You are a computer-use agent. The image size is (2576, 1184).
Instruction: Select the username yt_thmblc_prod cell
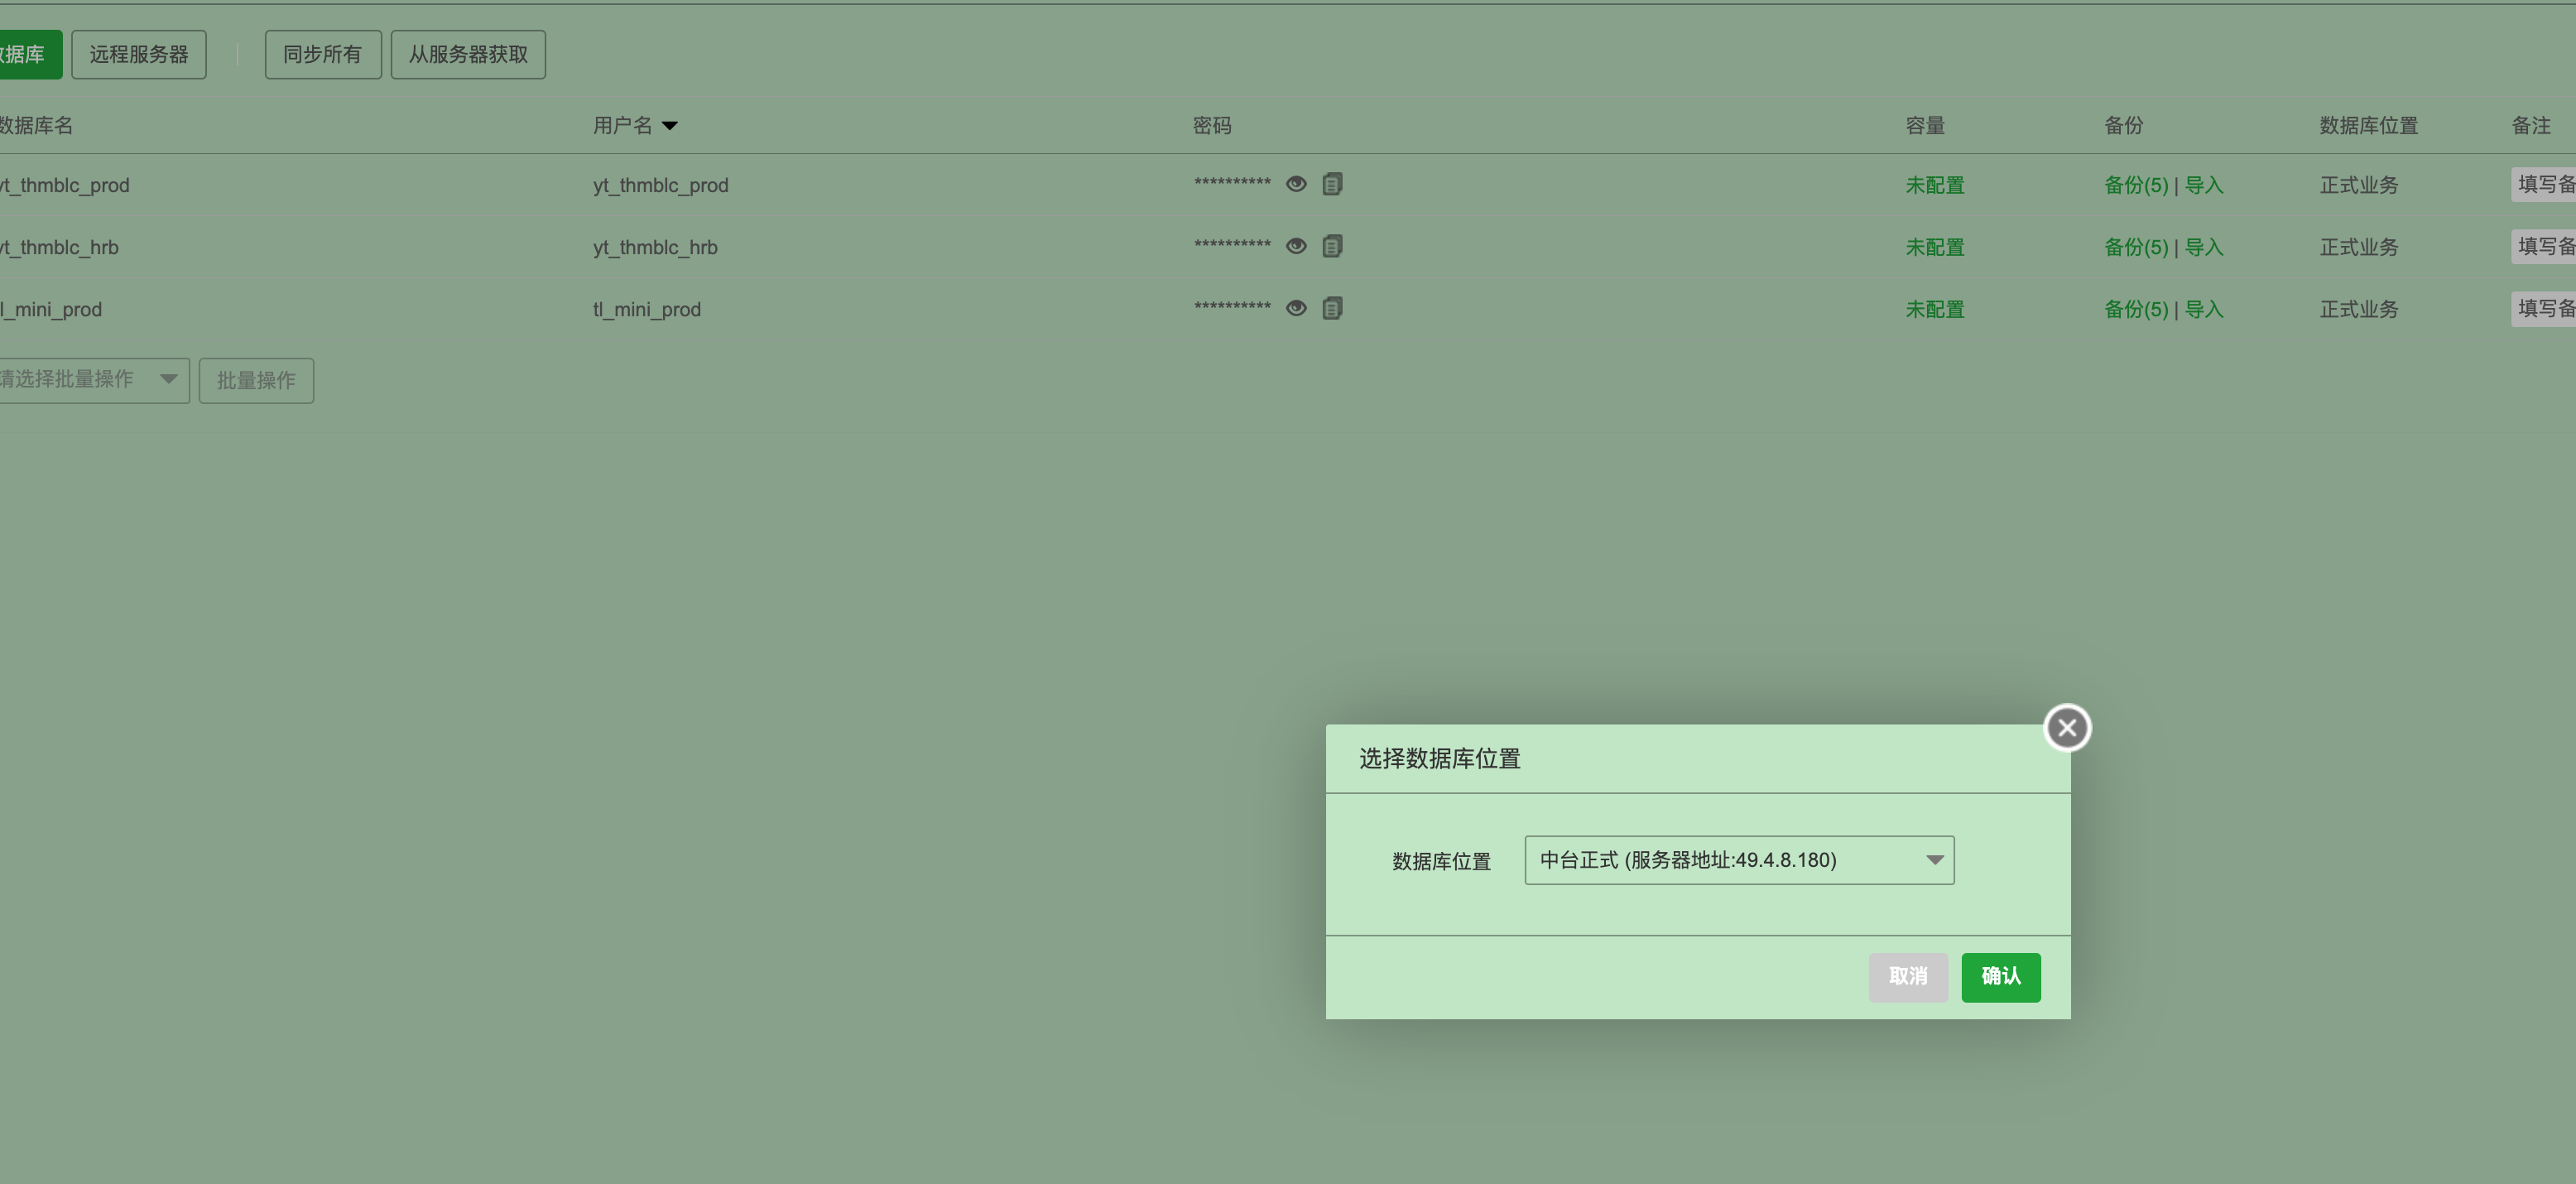pyautogui.click(x=661, y=185)
